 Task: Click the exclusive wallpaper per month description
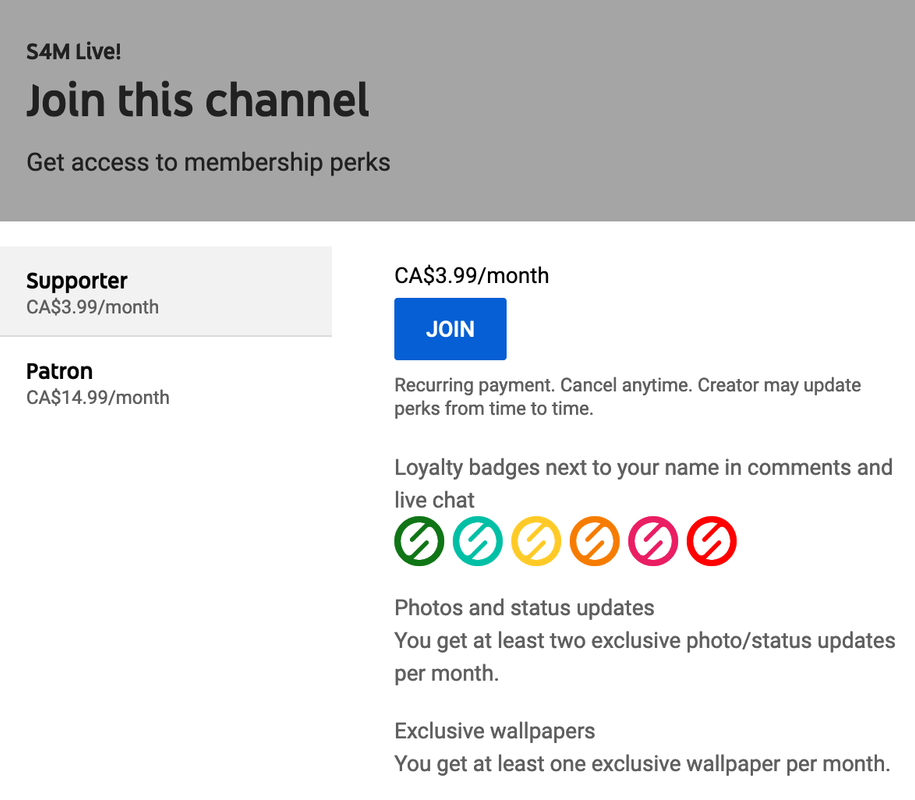point(642,763)
